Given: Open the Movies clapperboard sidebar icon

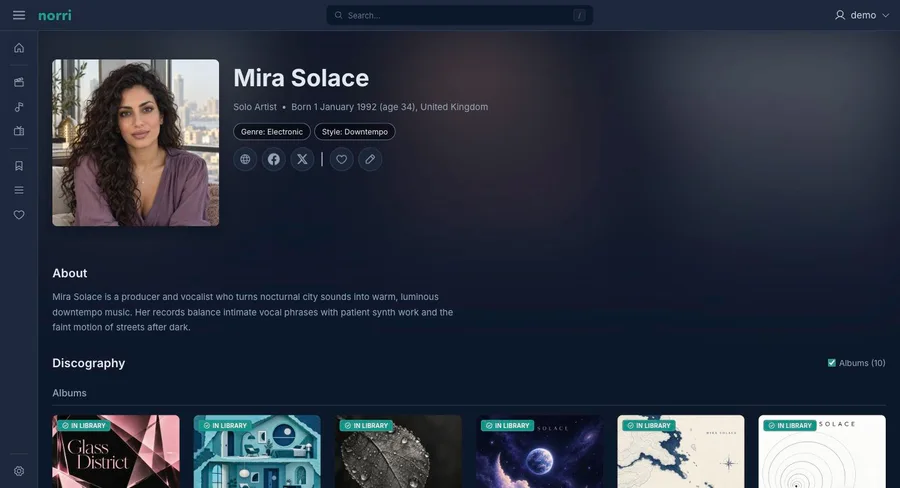Looking at the screenshot, I should click(x=19, y=82).
